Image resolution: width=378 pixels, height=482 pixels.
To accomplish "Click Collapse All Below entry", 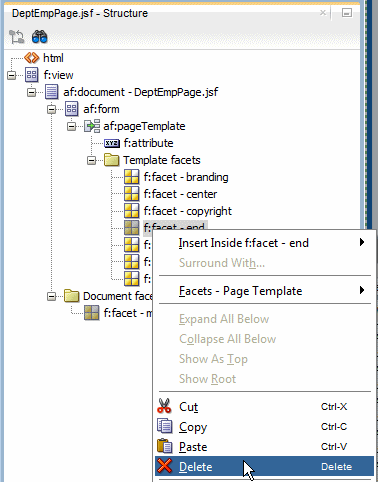I will (265, 339).
